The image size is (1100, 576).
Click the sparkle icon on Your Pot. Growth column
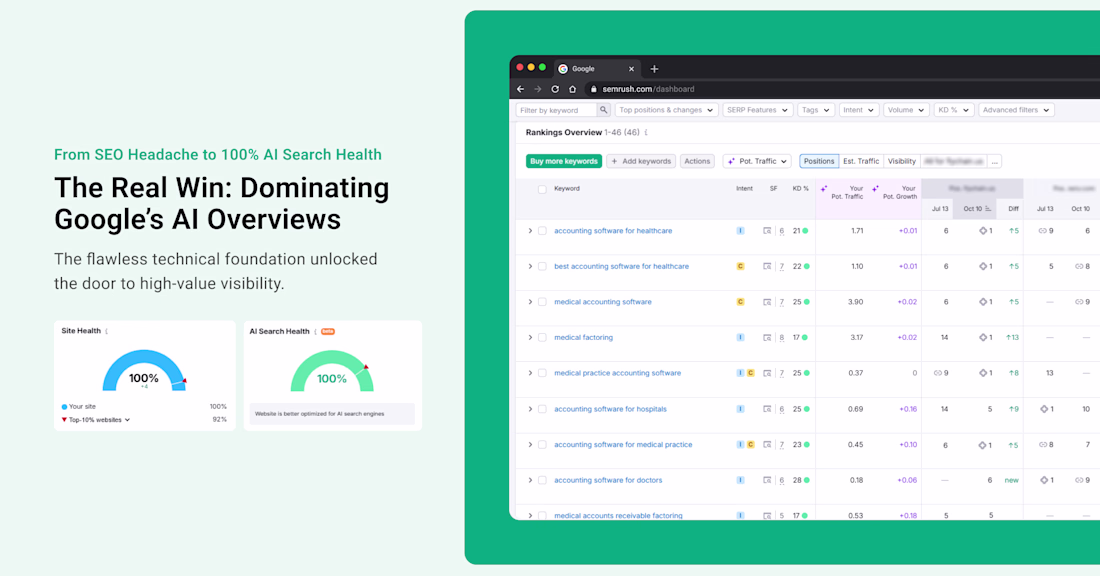coord(875,189)
